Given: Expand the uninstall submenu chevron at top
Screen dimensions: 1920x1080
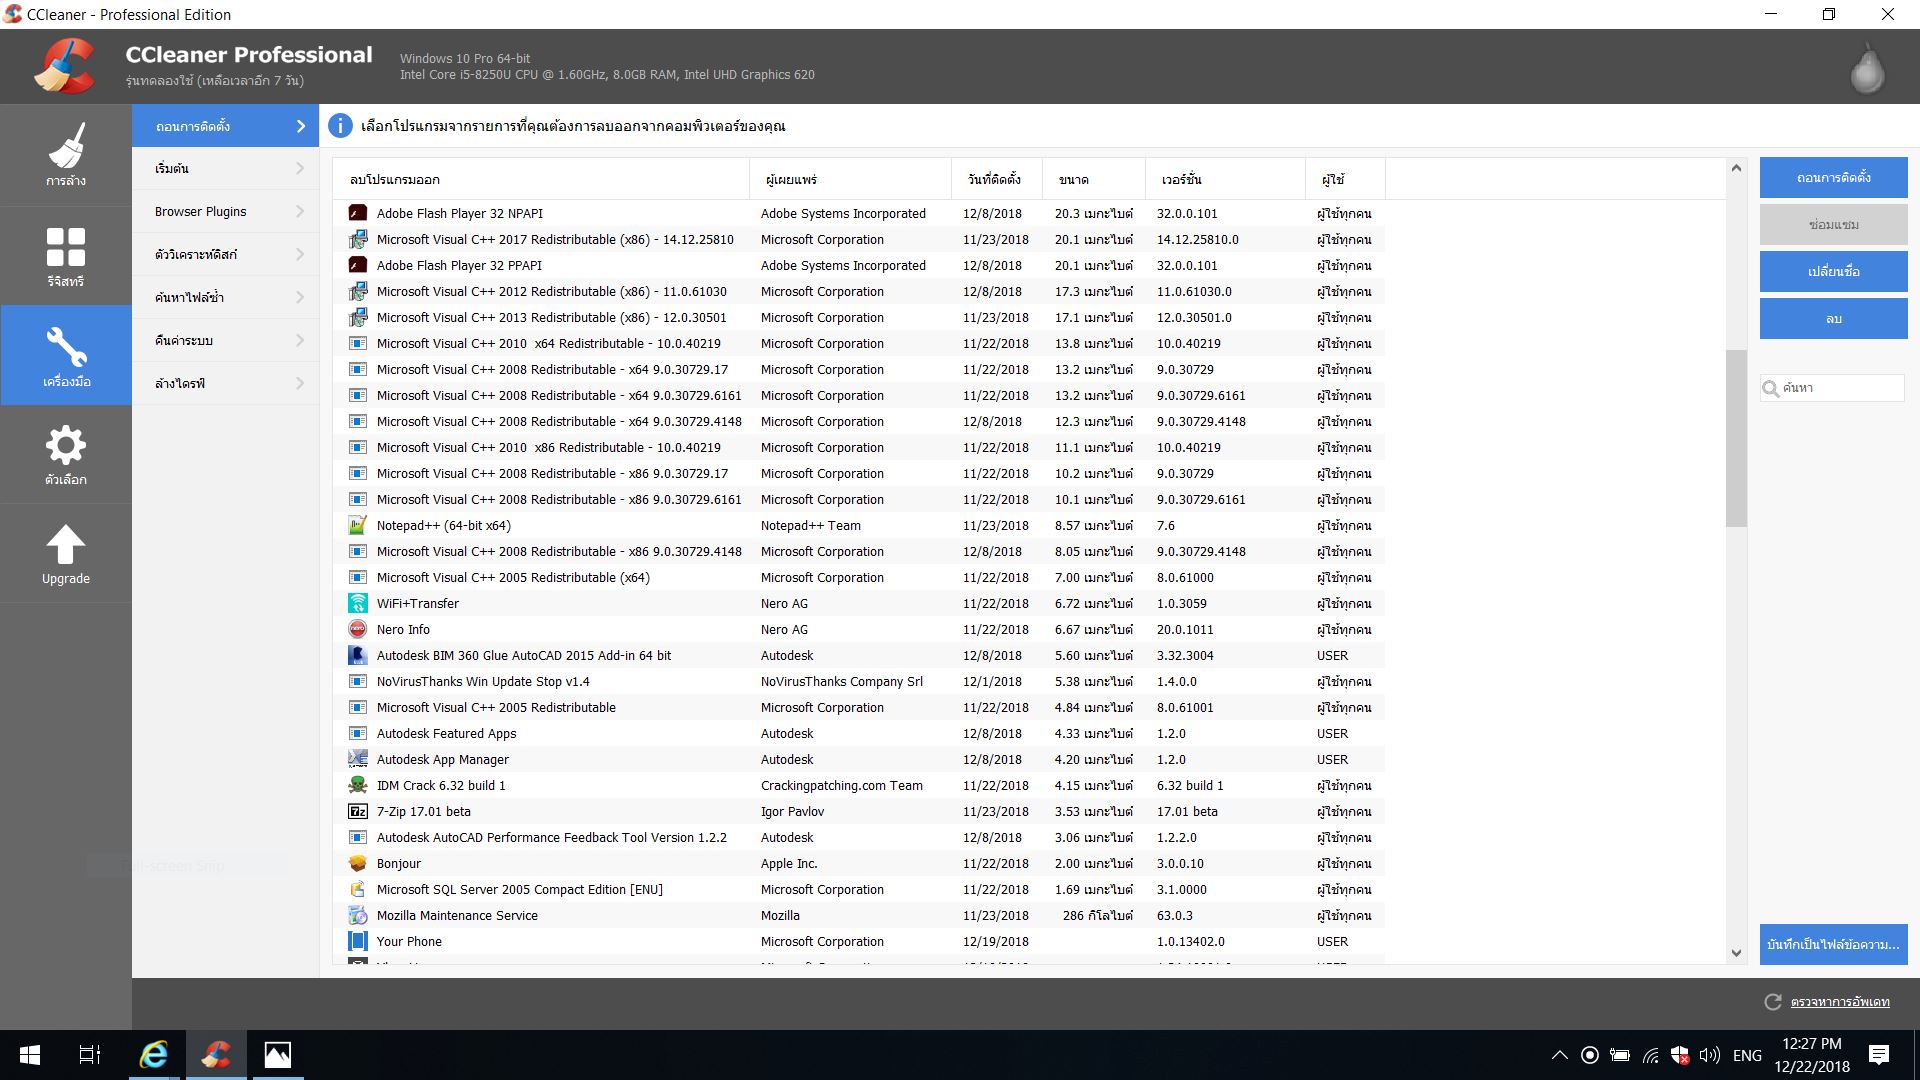Looking at the screenshot, I should 300,126.
